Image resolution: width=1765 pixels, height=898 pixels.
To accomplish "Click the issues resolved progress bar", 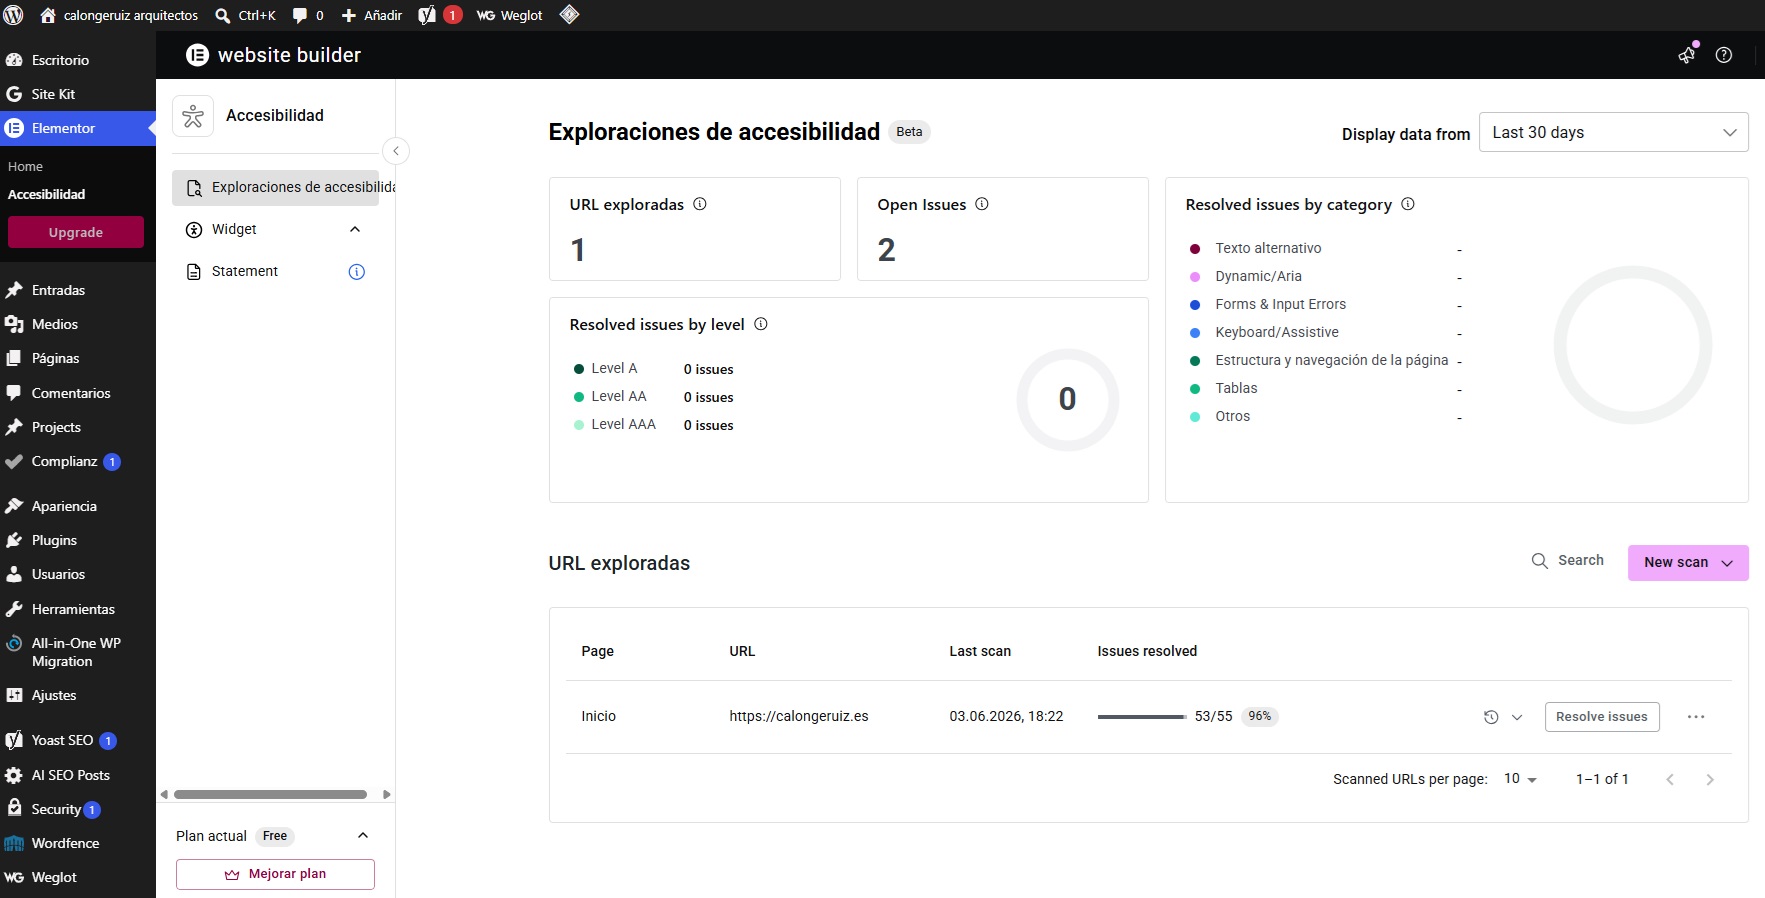I will (1142, 717).
